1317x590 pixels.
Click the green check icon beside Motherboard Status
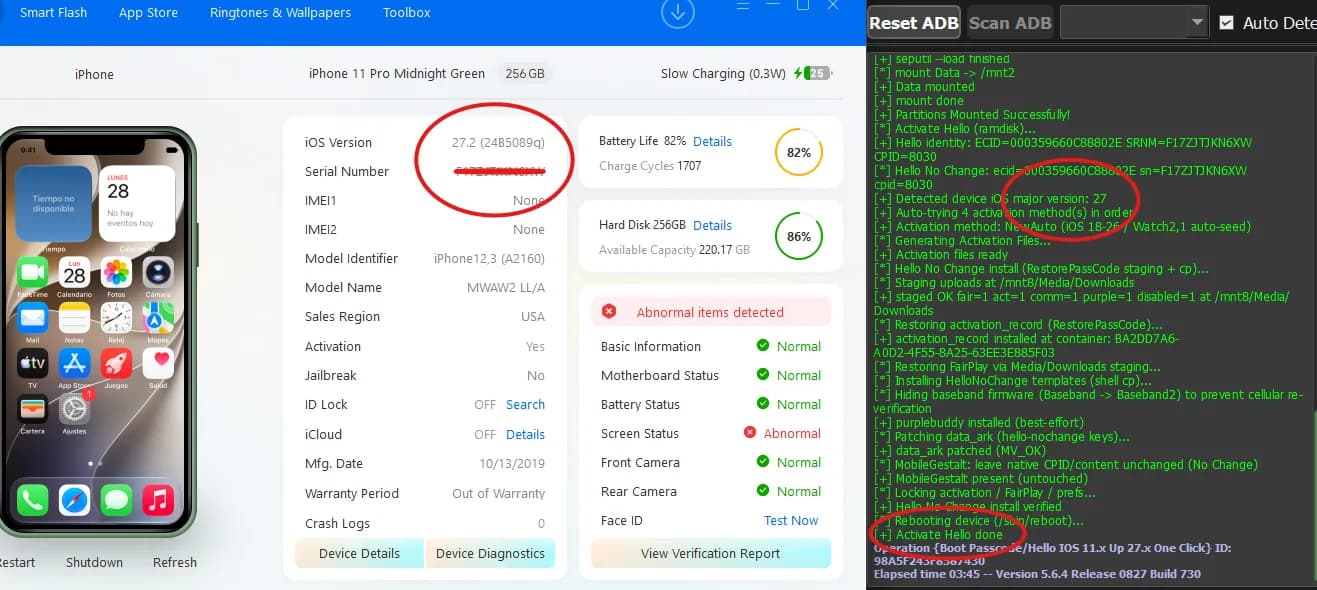pyautogui.click(x=763, y=375)
